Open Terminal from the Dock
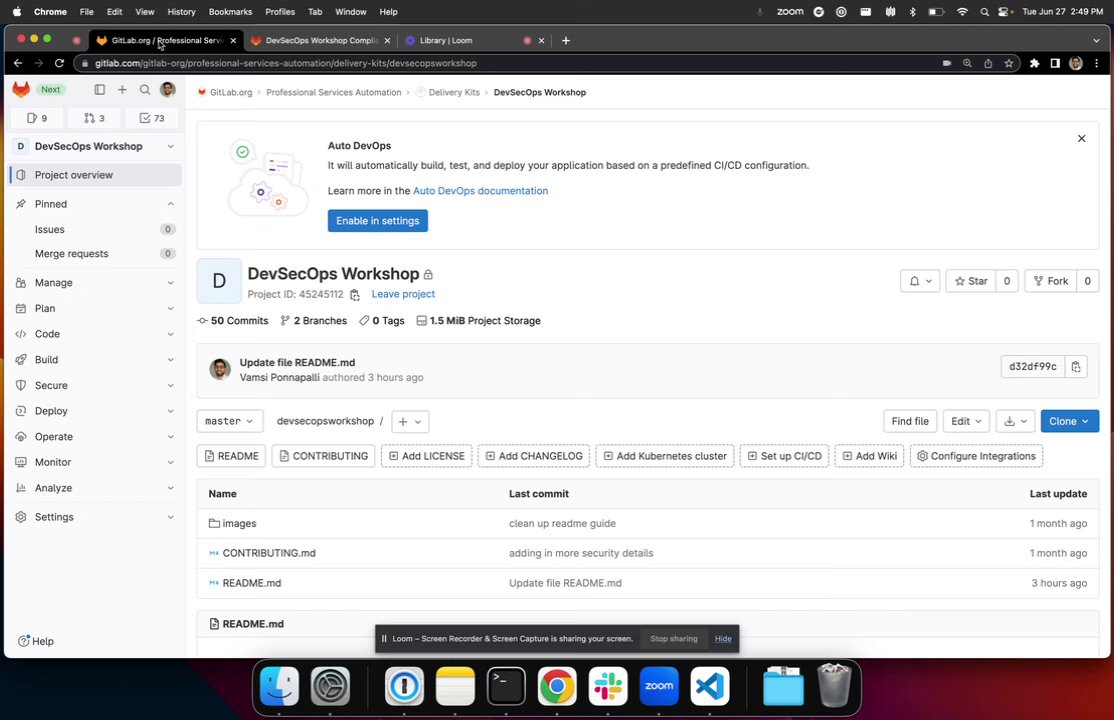The image size is (1114, 720). [506, 686]
